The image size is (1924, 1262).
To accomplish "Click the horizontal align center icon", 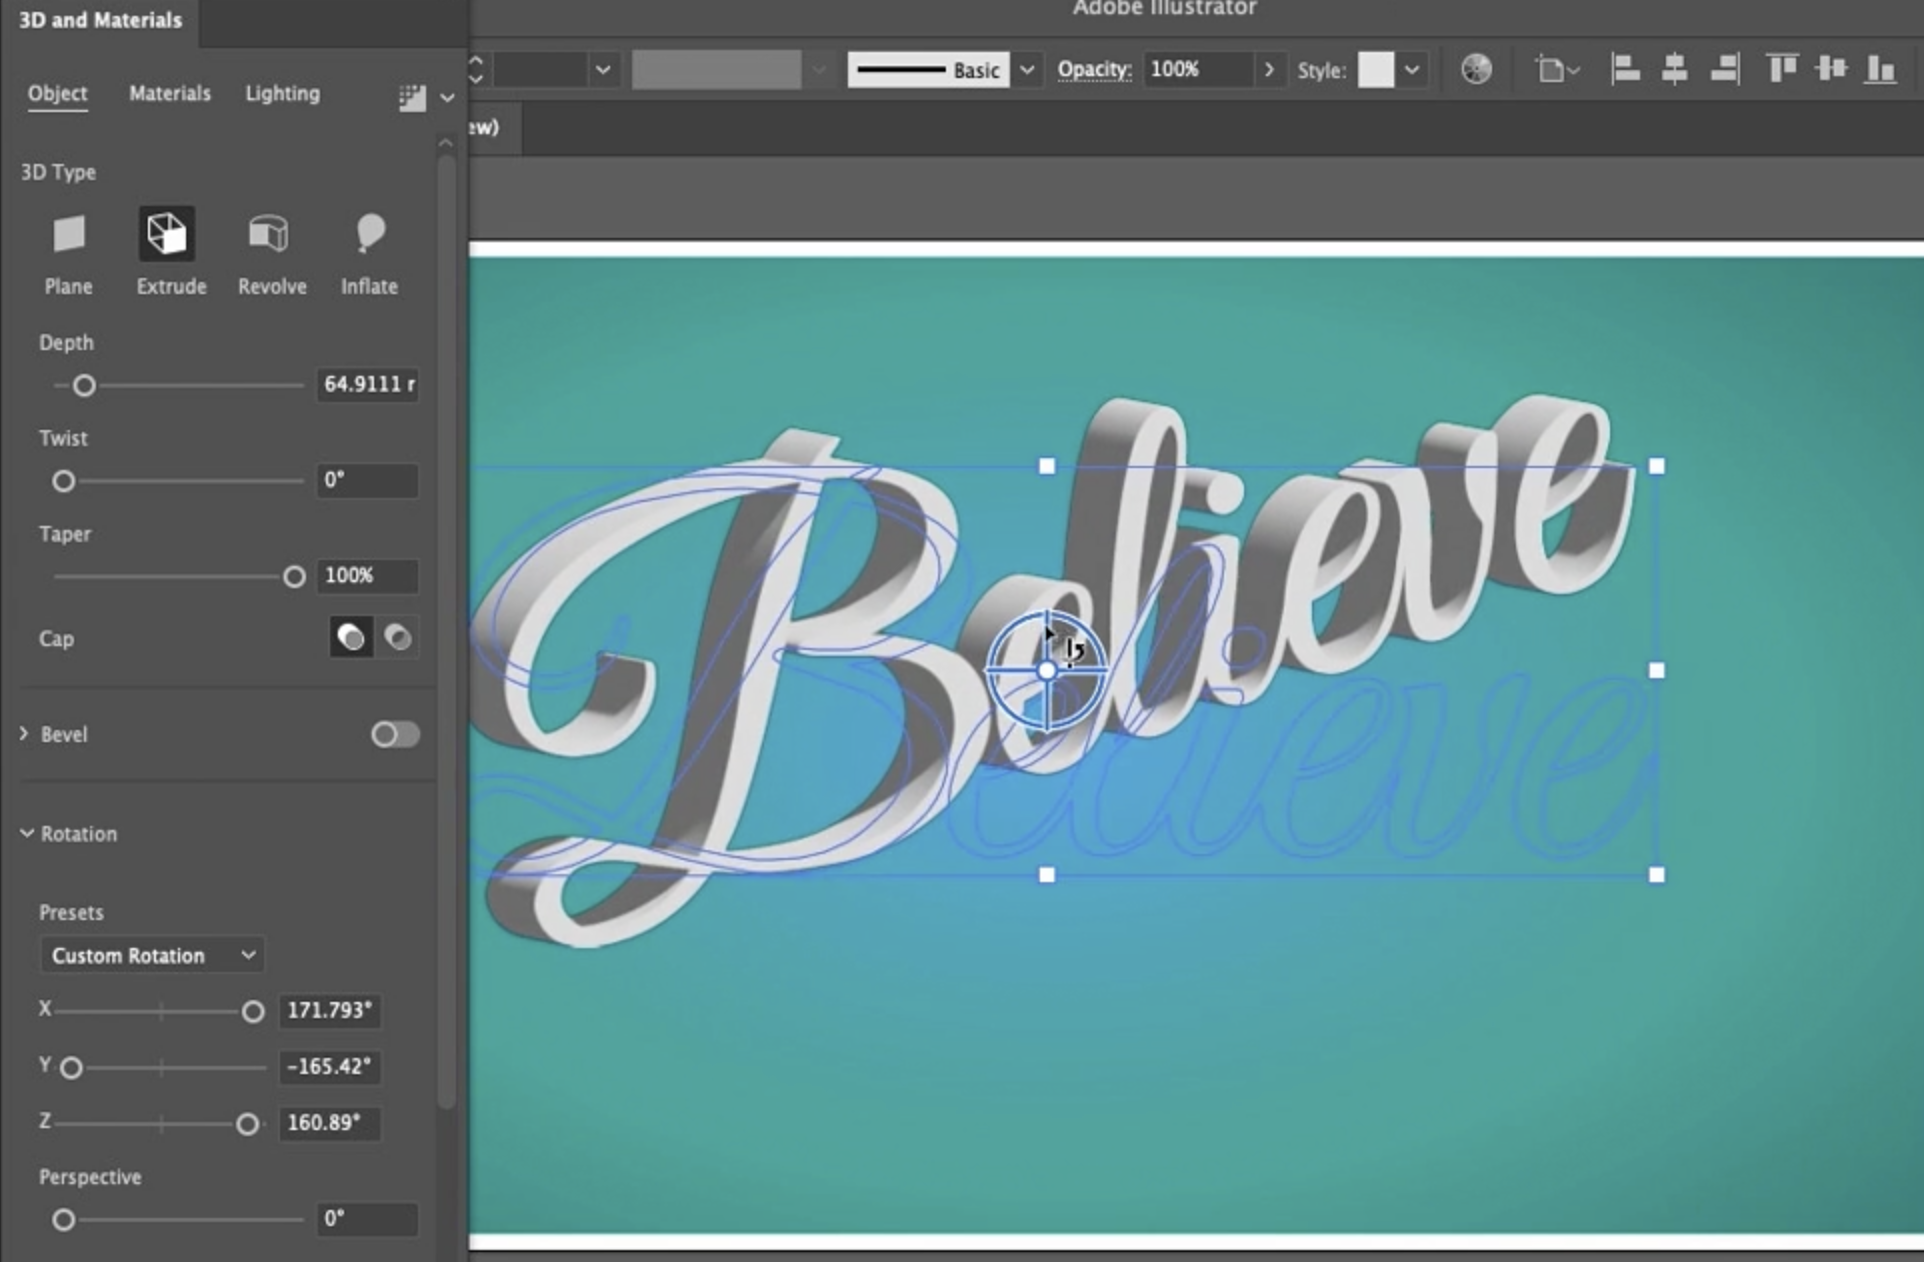I will [x=1674, y=69].
